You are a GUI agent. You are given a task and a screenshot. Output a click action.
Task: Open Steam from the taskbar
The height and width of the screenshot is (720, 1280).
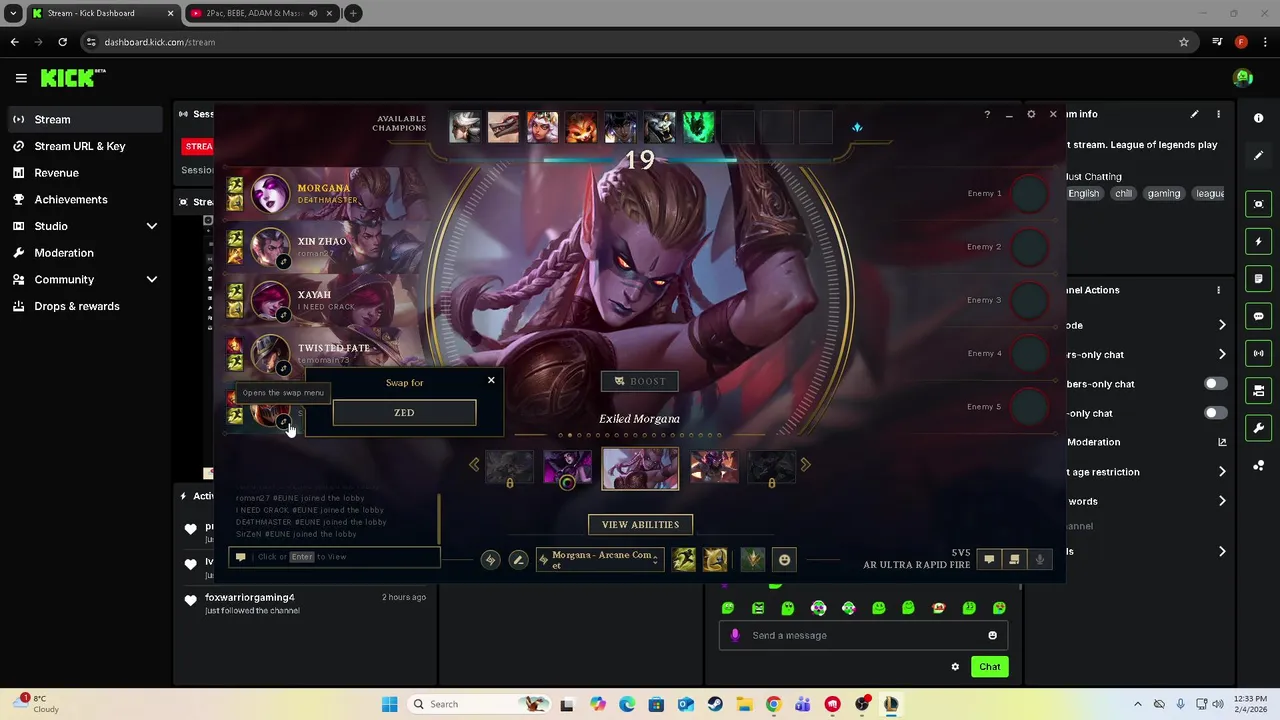coord(715,704)
